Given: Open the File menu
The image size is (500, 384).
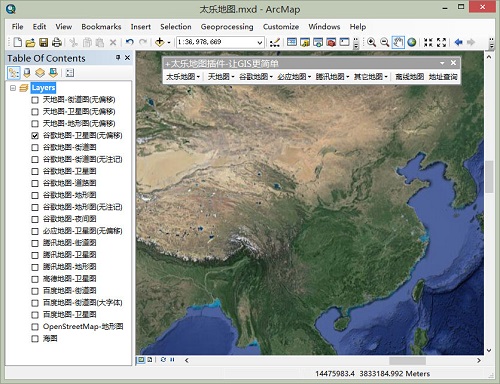Looking at the screenshot, I should coord(17,27).
